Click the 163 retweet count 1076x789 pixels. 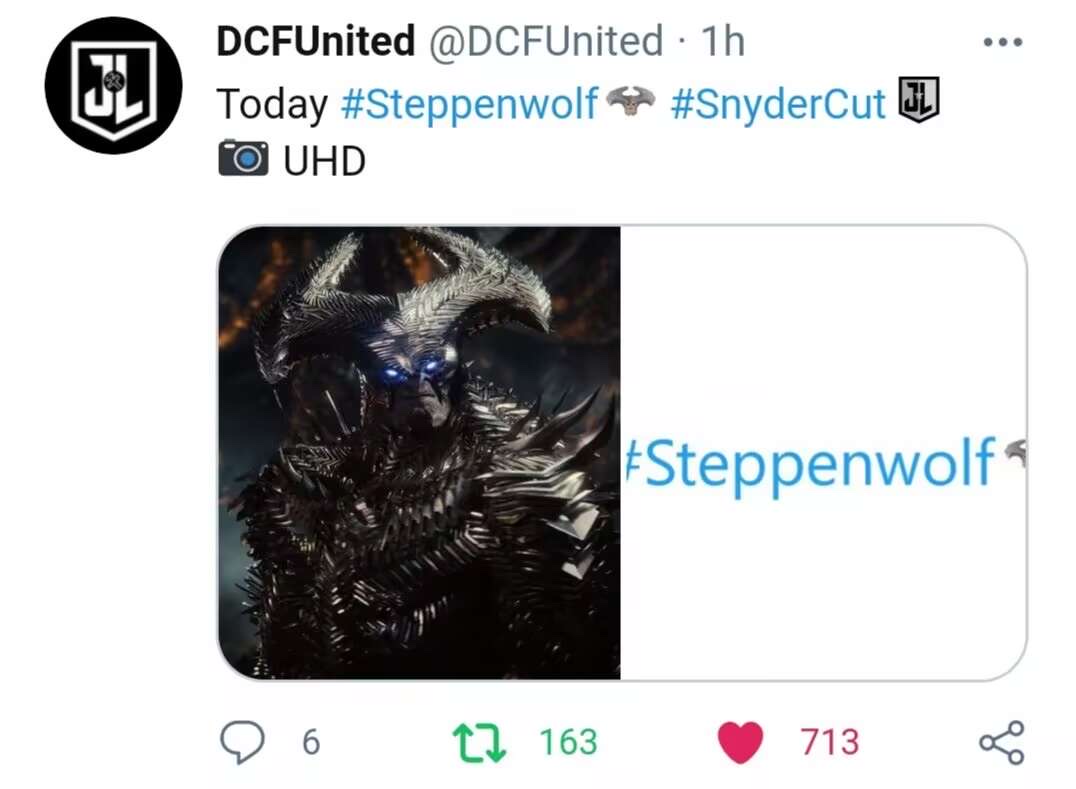pos(568,742)
